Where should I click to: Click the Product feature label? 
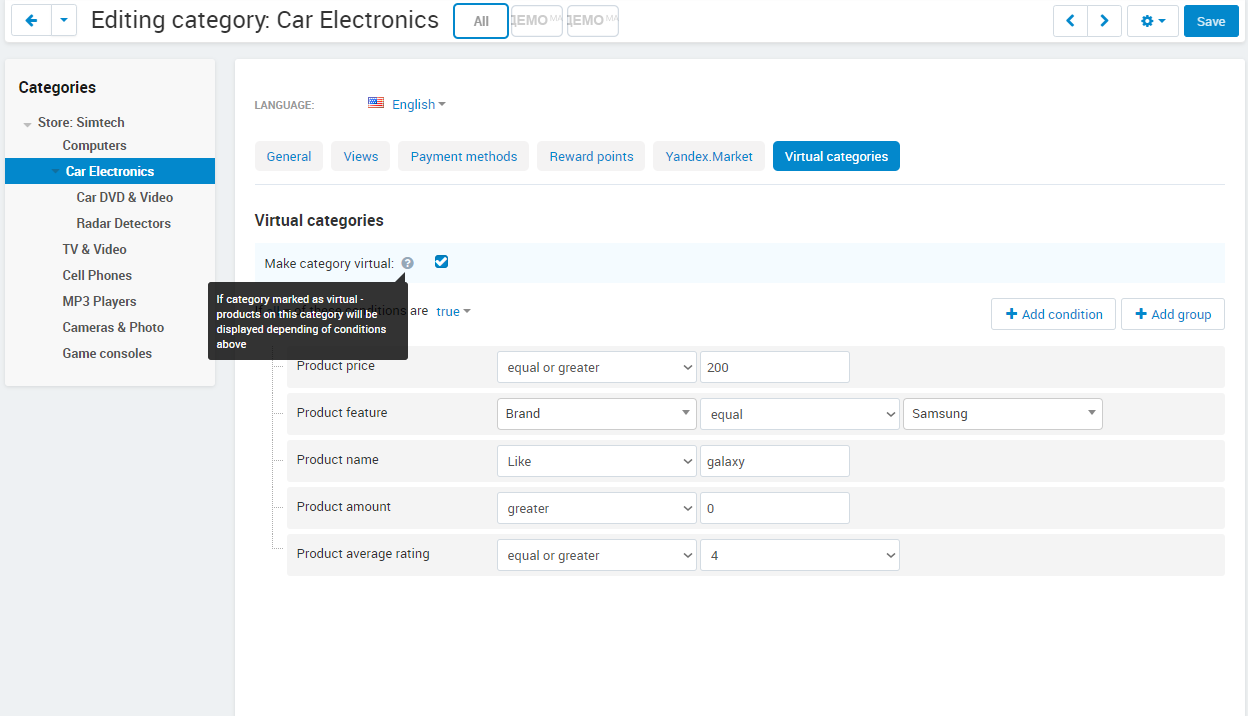coord(342,412)
